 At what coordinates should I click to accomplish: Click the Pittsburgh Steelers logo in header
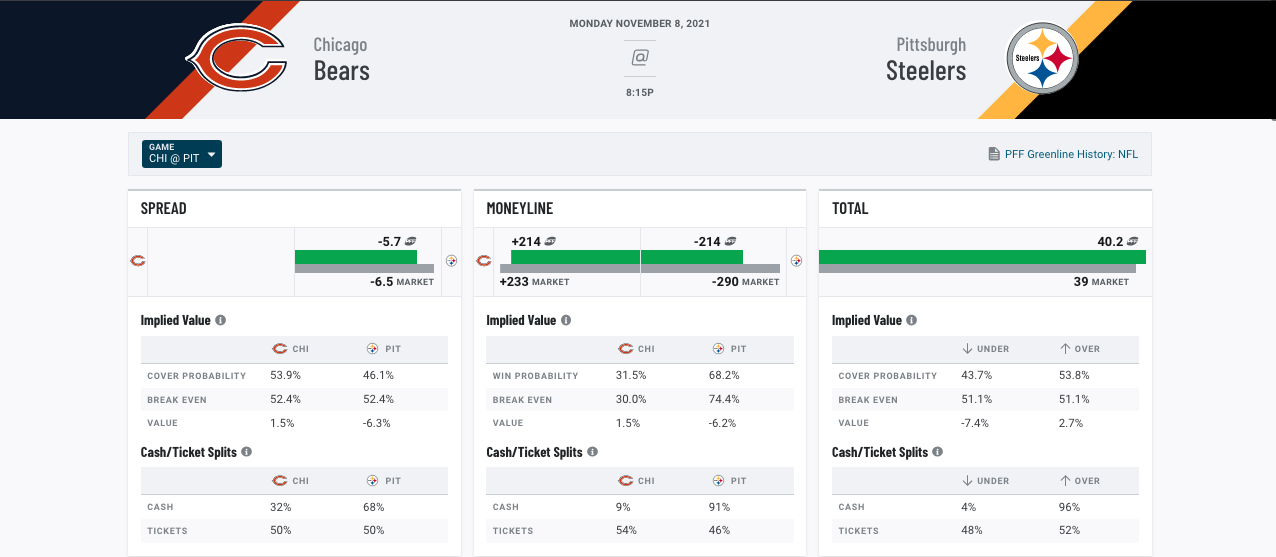[1042, 57]
